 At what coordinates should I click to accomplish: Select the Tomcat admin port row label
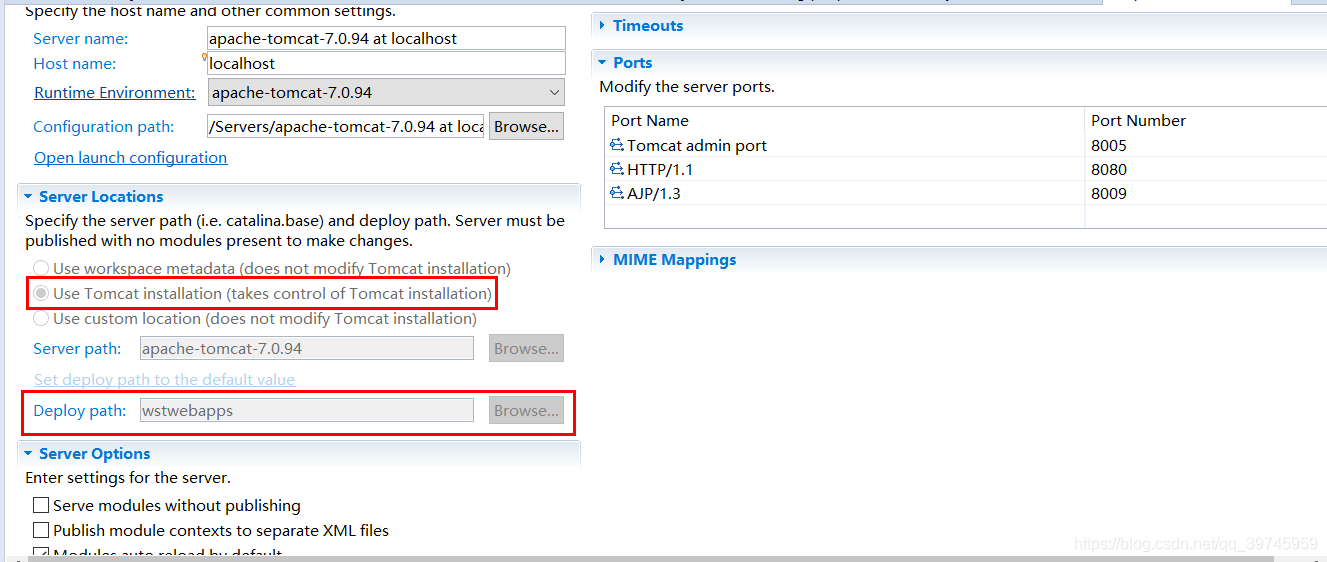697,146
